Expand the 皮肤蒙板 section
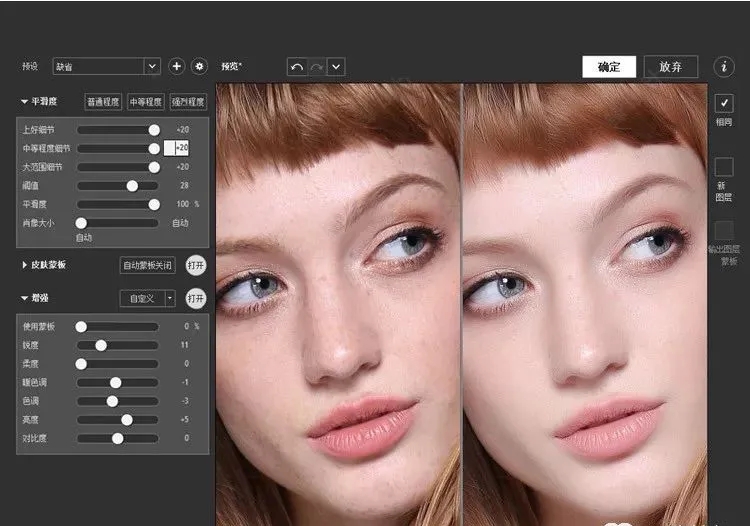Screen dimensions: 750x526 (x=24, y=264)
